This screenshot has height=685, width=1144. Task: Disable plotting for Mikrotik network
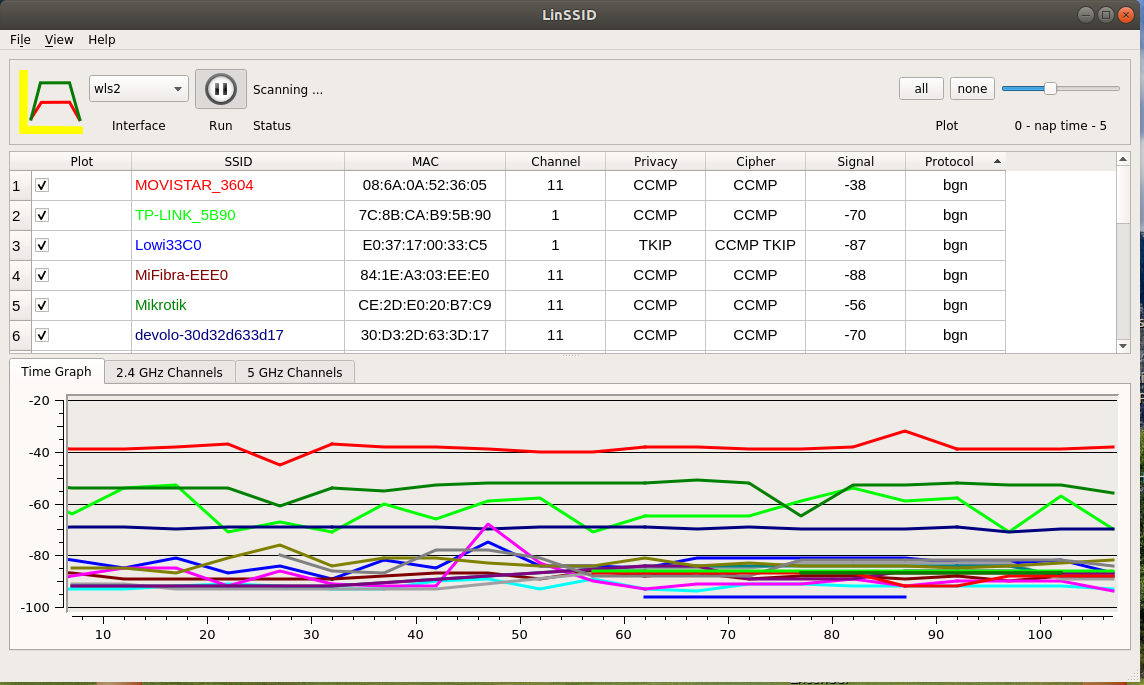click(42, 305)
